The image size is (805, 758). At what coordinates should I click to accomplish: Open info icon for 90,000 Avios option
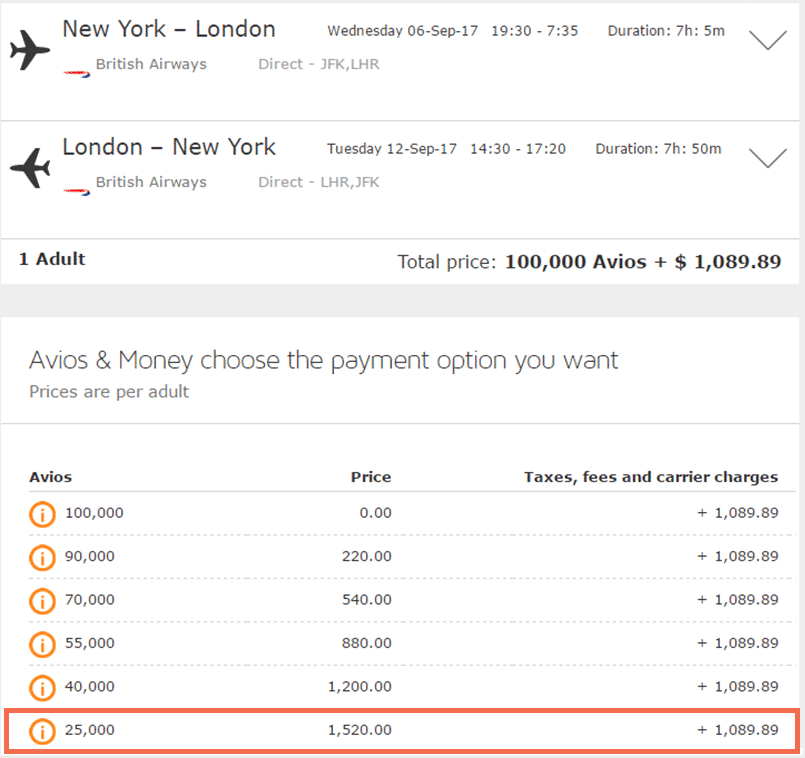click(42, 557)
